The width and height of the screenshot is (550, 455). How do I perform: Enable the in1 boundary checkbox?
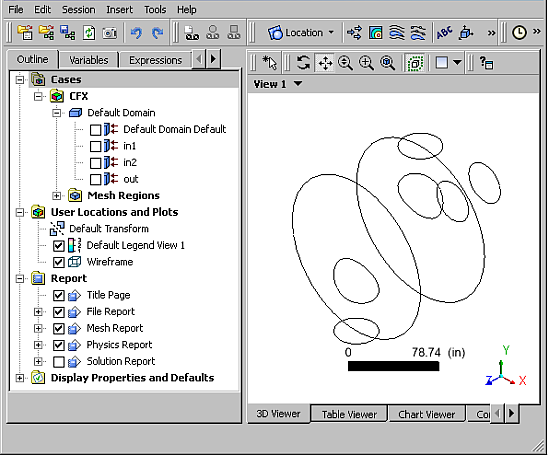[x=95, y=146]
